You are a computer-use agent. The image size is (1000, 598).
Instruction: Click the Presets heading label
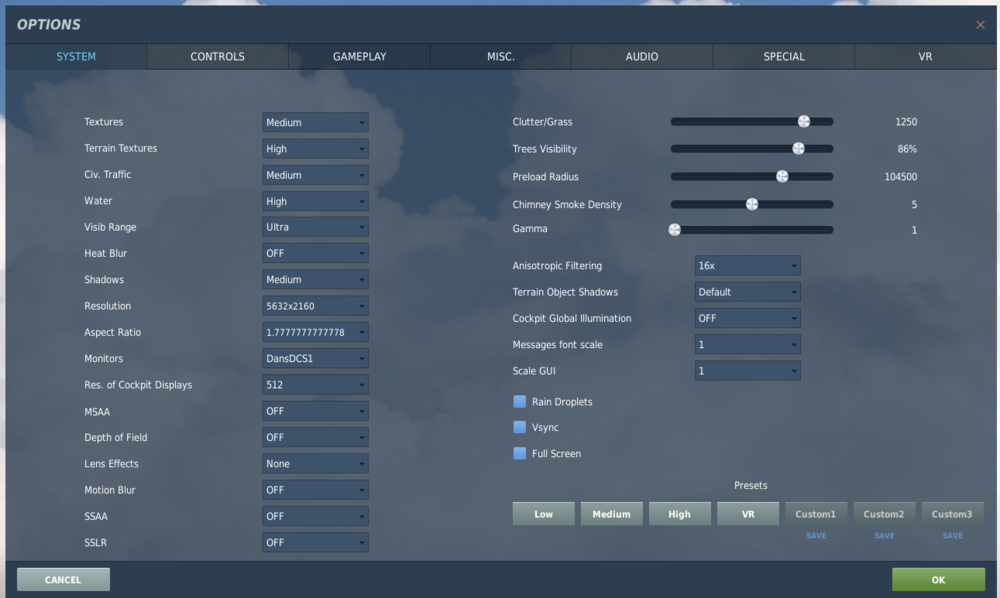[751, 485]
